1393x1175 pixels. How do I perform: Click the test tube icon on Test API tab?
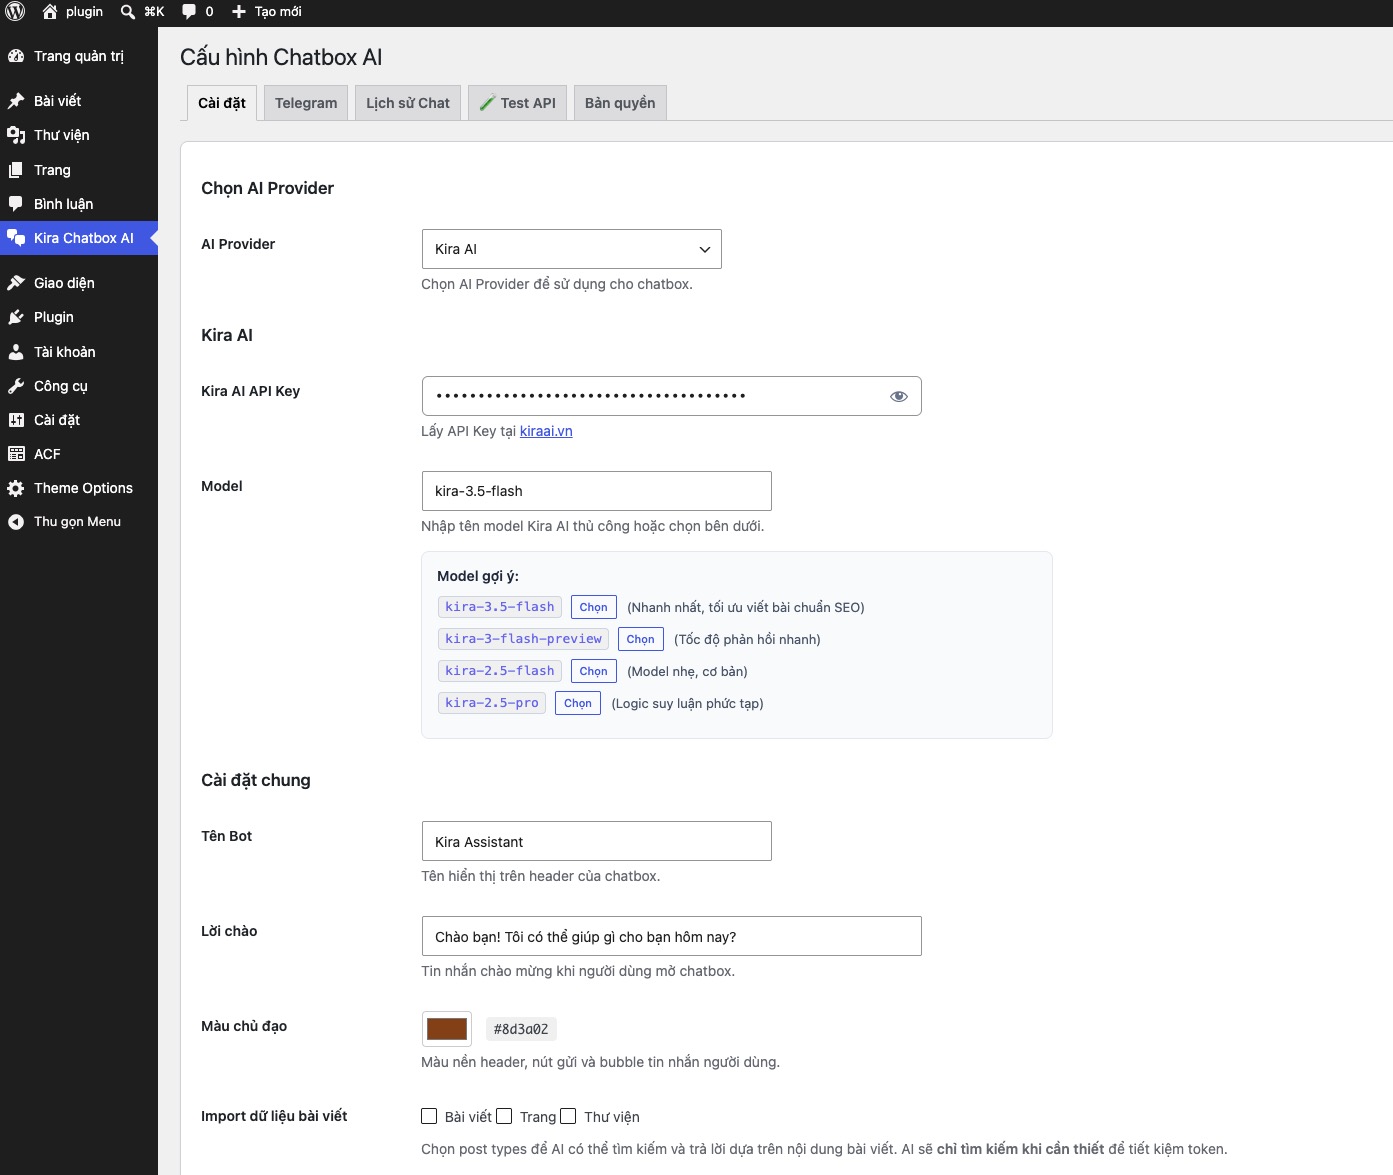487,103
